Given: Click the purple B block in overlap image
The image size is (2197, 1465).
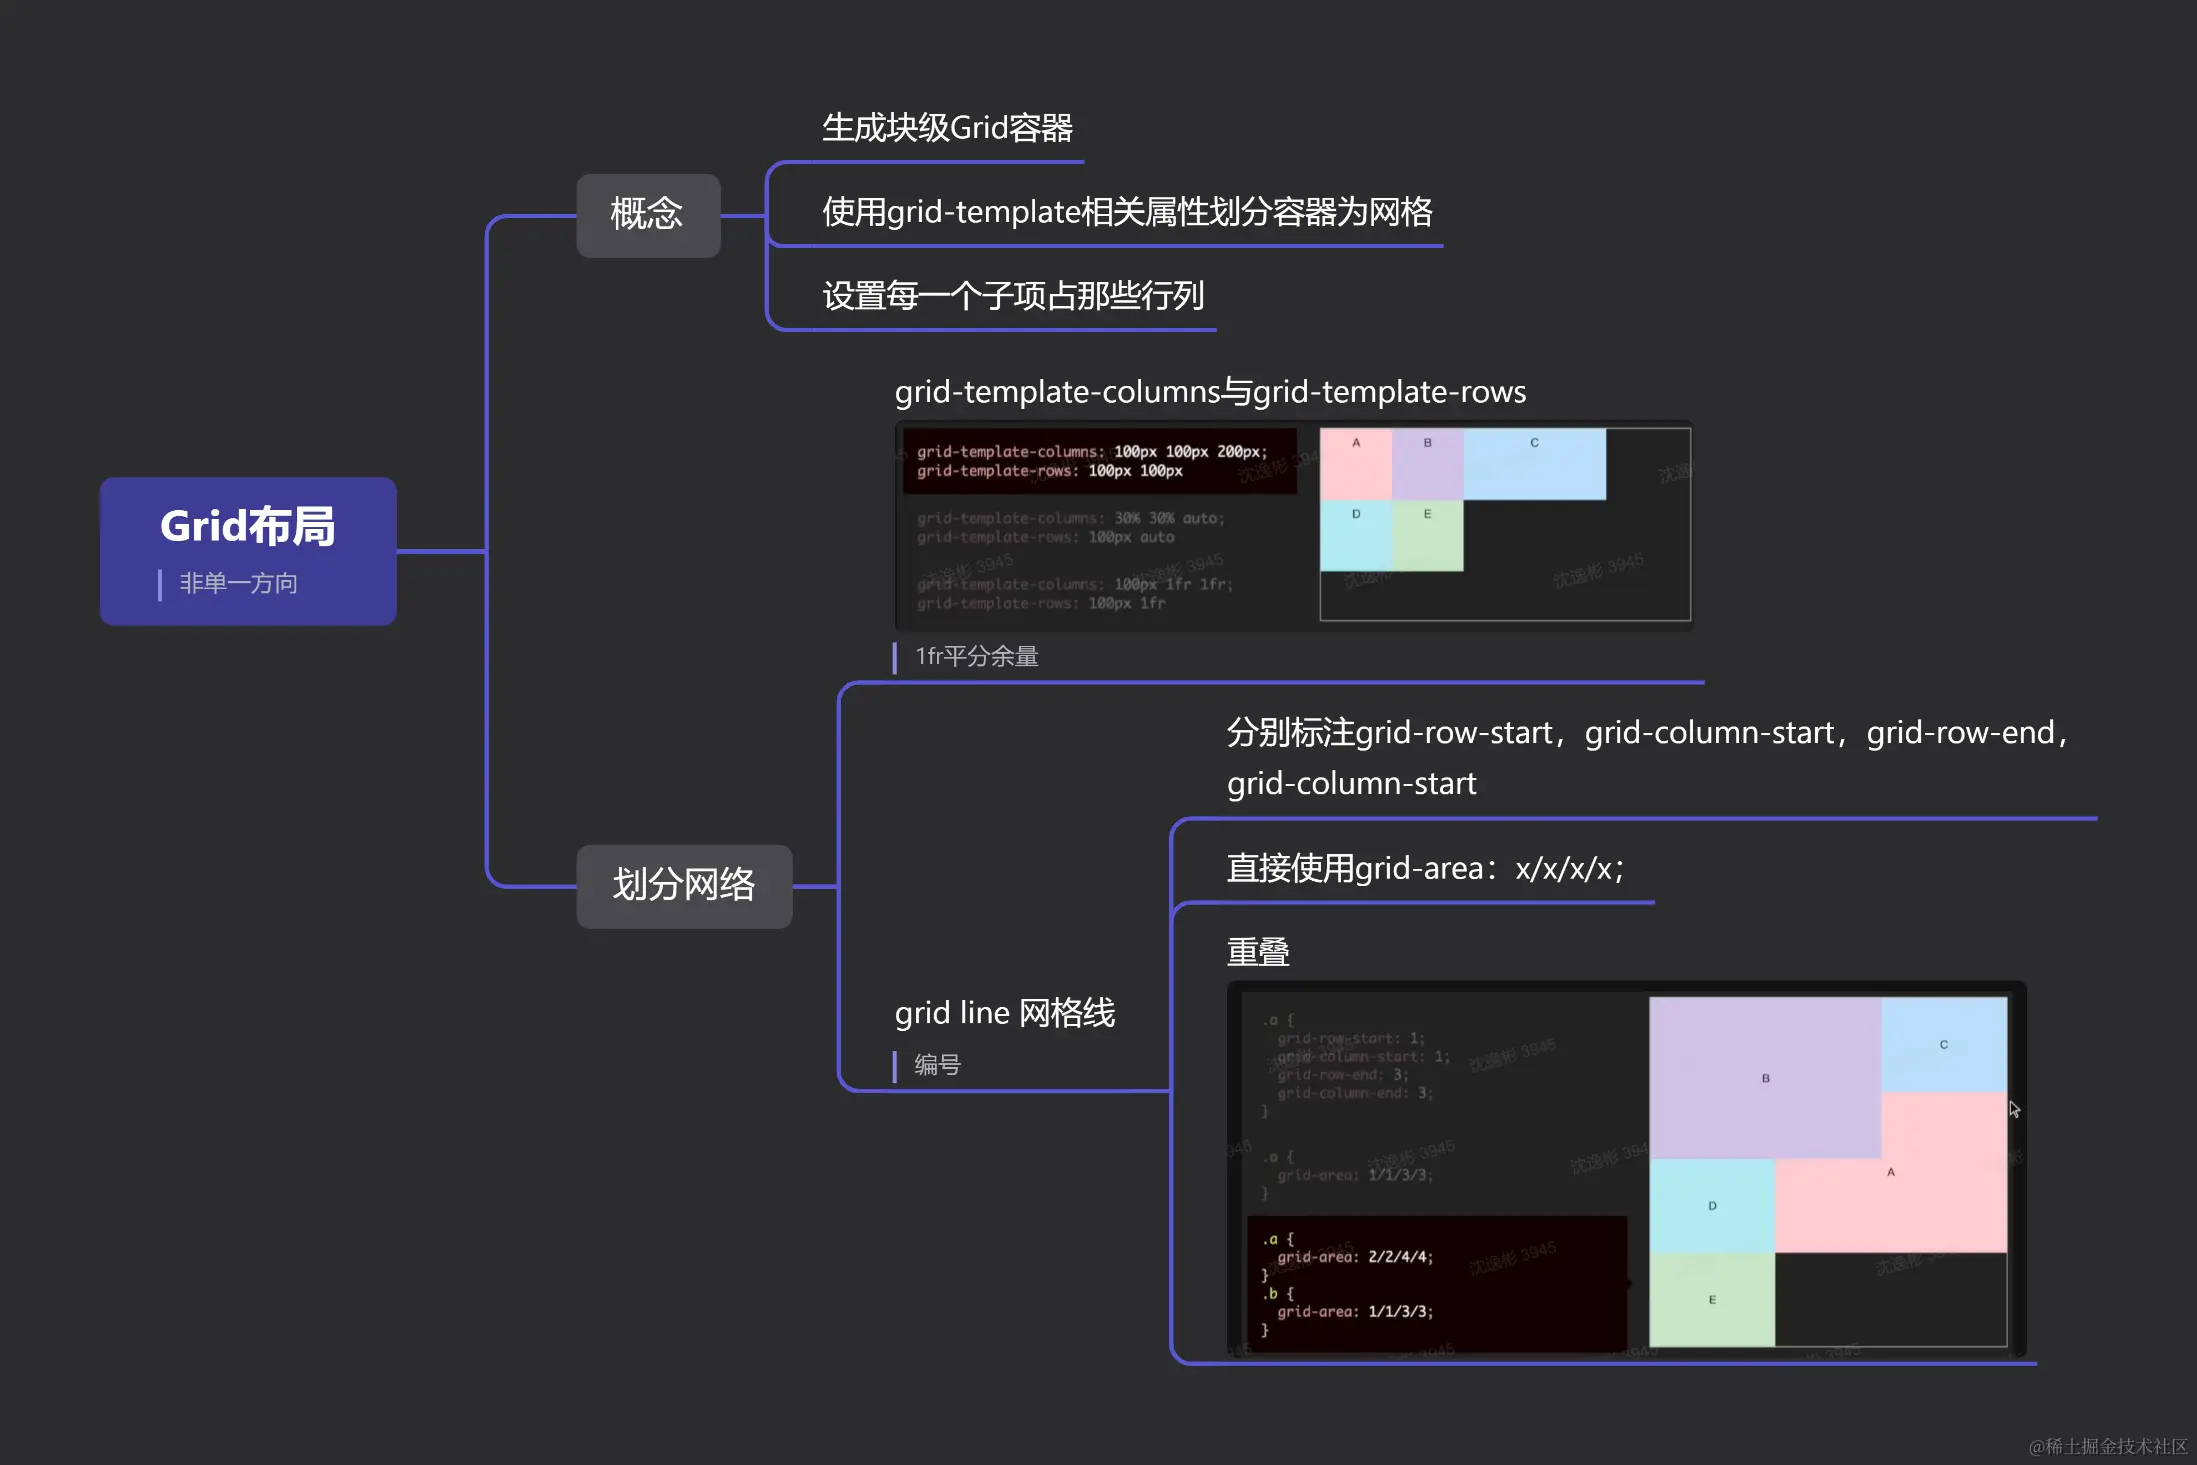Looking at the screenshot, I should [x=1764, y=1078].
